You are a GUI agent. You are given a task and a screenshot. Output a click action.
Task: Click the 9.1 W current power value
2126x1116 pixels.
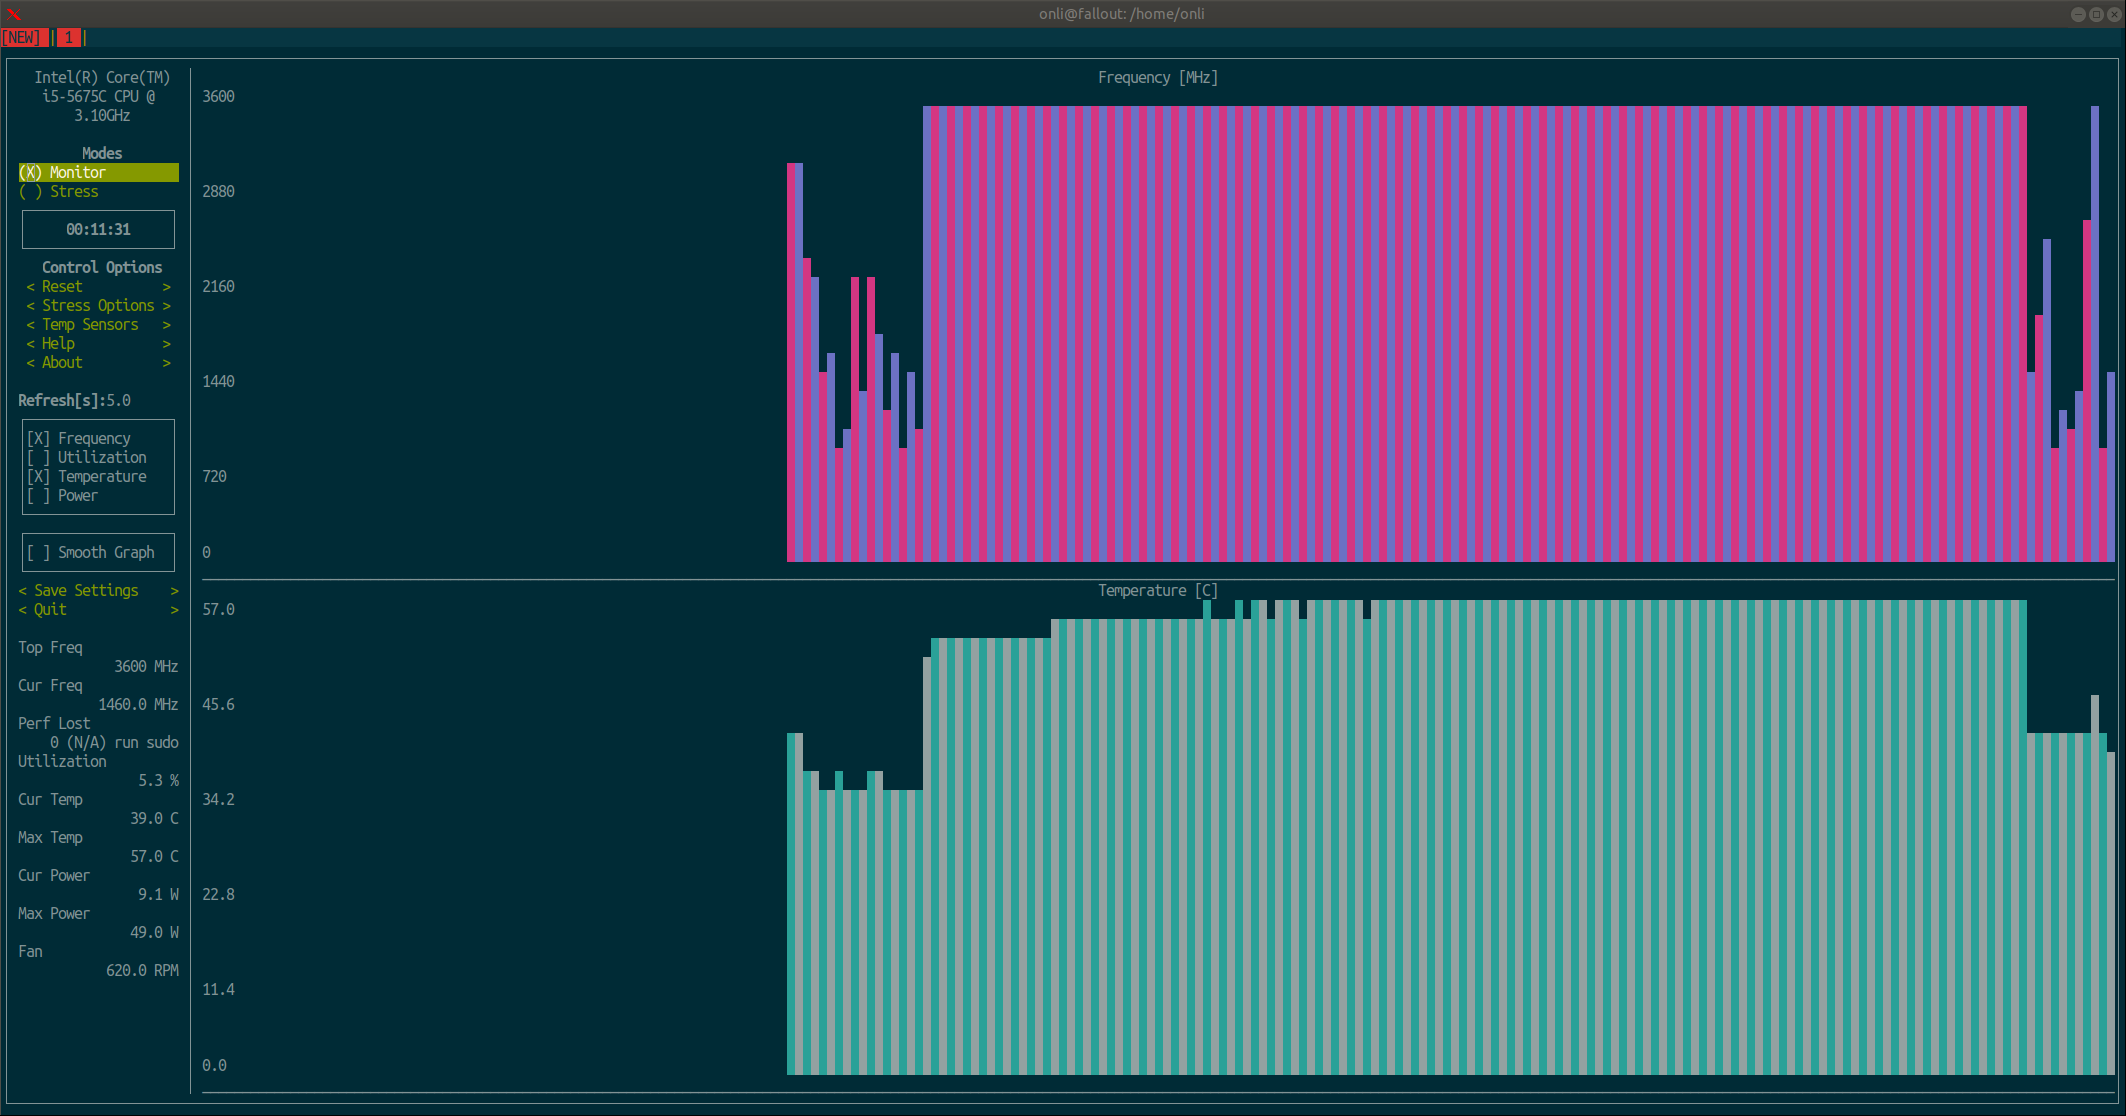click(158, 895)
